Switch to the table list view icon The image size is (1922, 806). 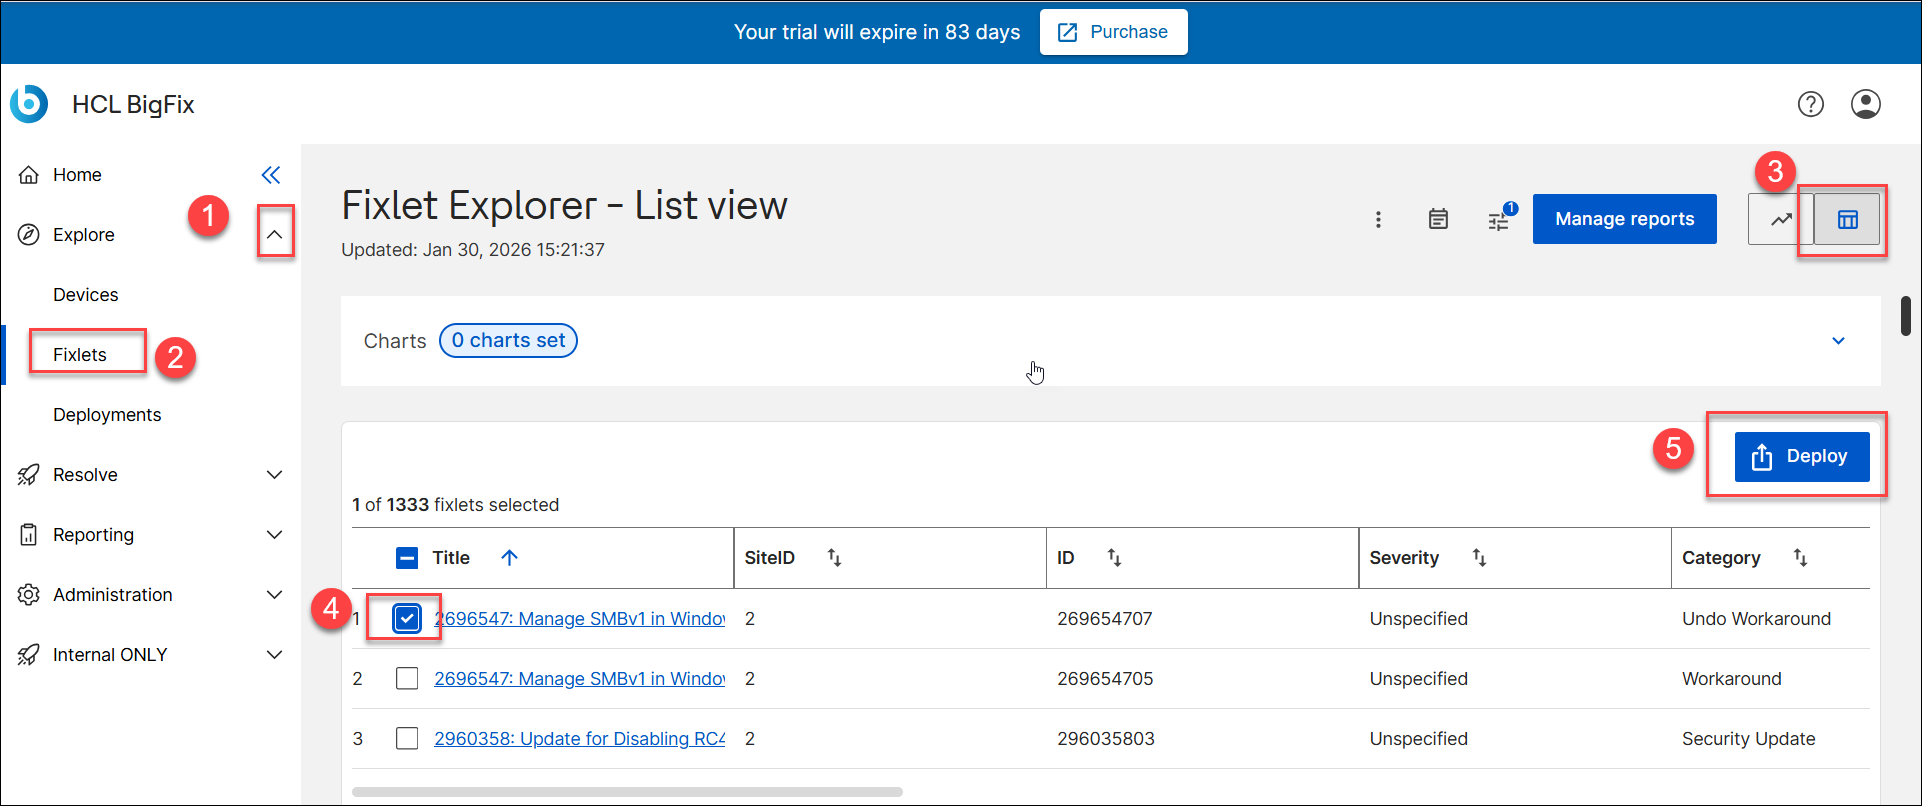[1847, 219]
